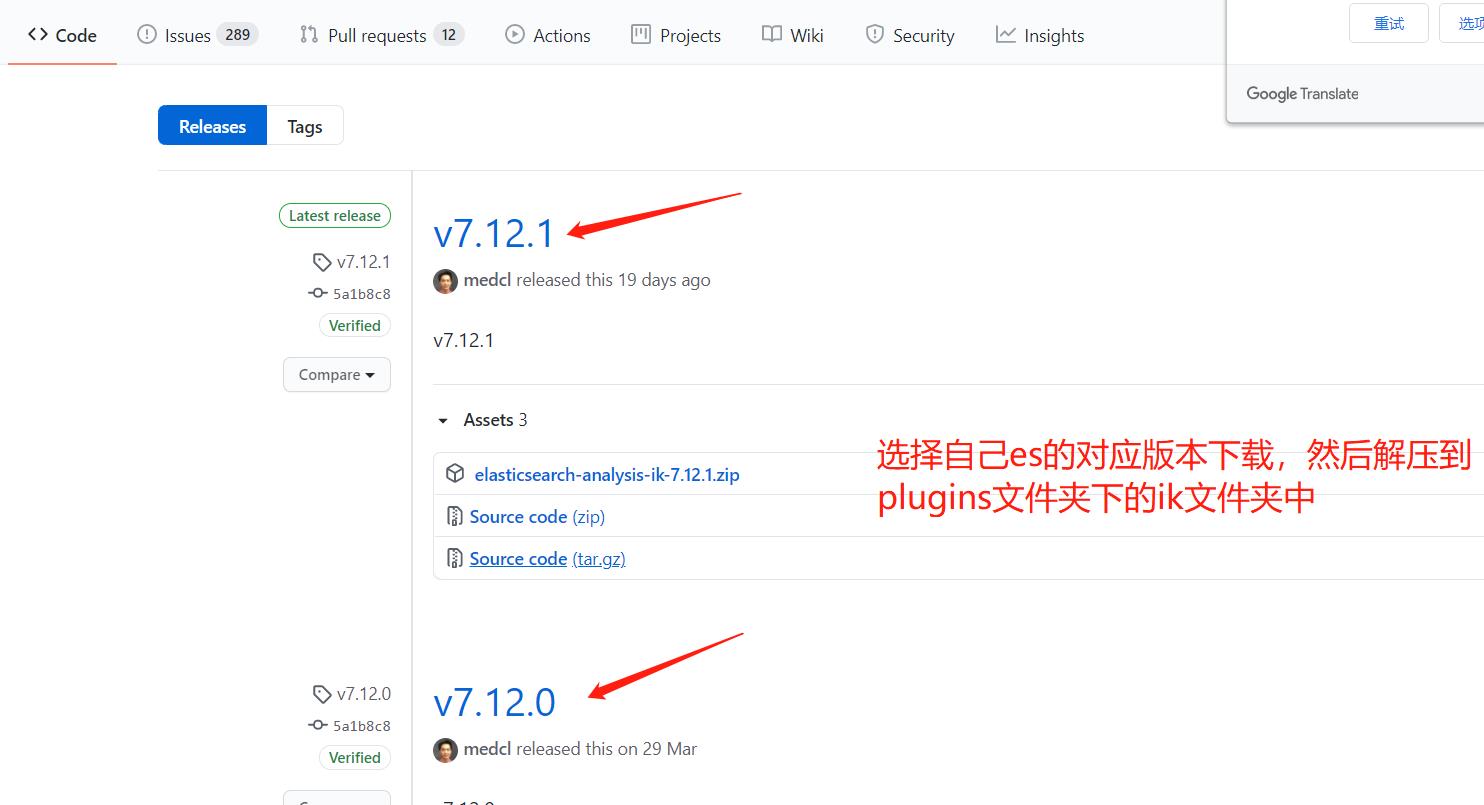This screenshot has width=1484, height=805.
Task: Collapse the Assets 3 section
Action: [482, 420]
